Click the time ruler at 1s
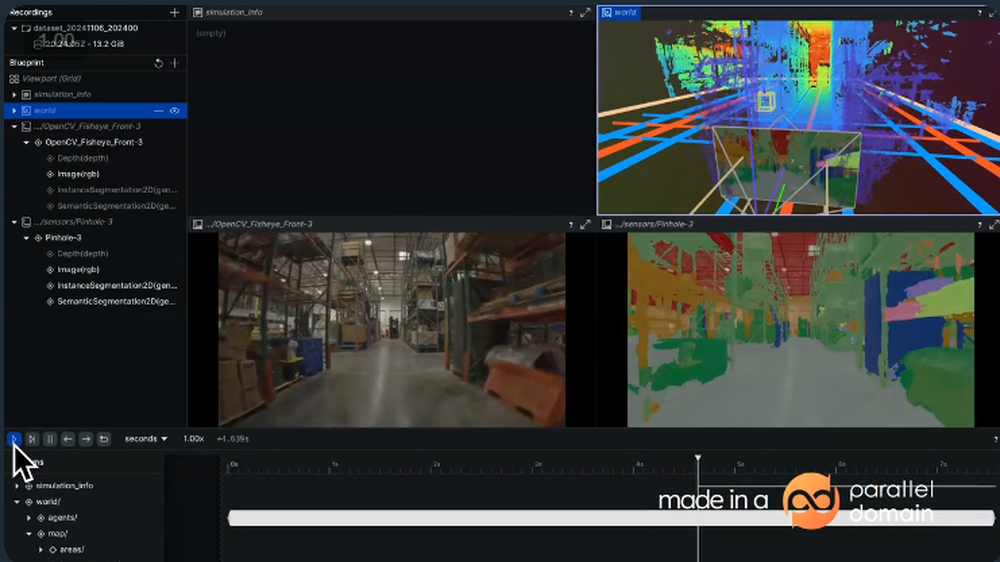 pos(335,465)
